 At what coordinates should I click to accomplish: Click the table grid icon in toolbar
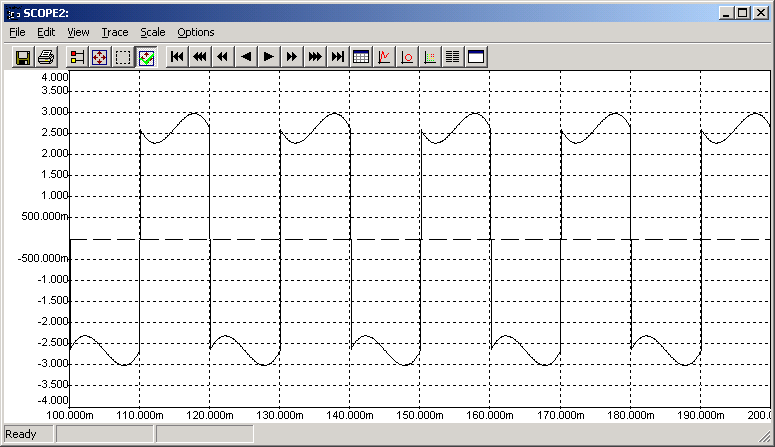[361, 57]
